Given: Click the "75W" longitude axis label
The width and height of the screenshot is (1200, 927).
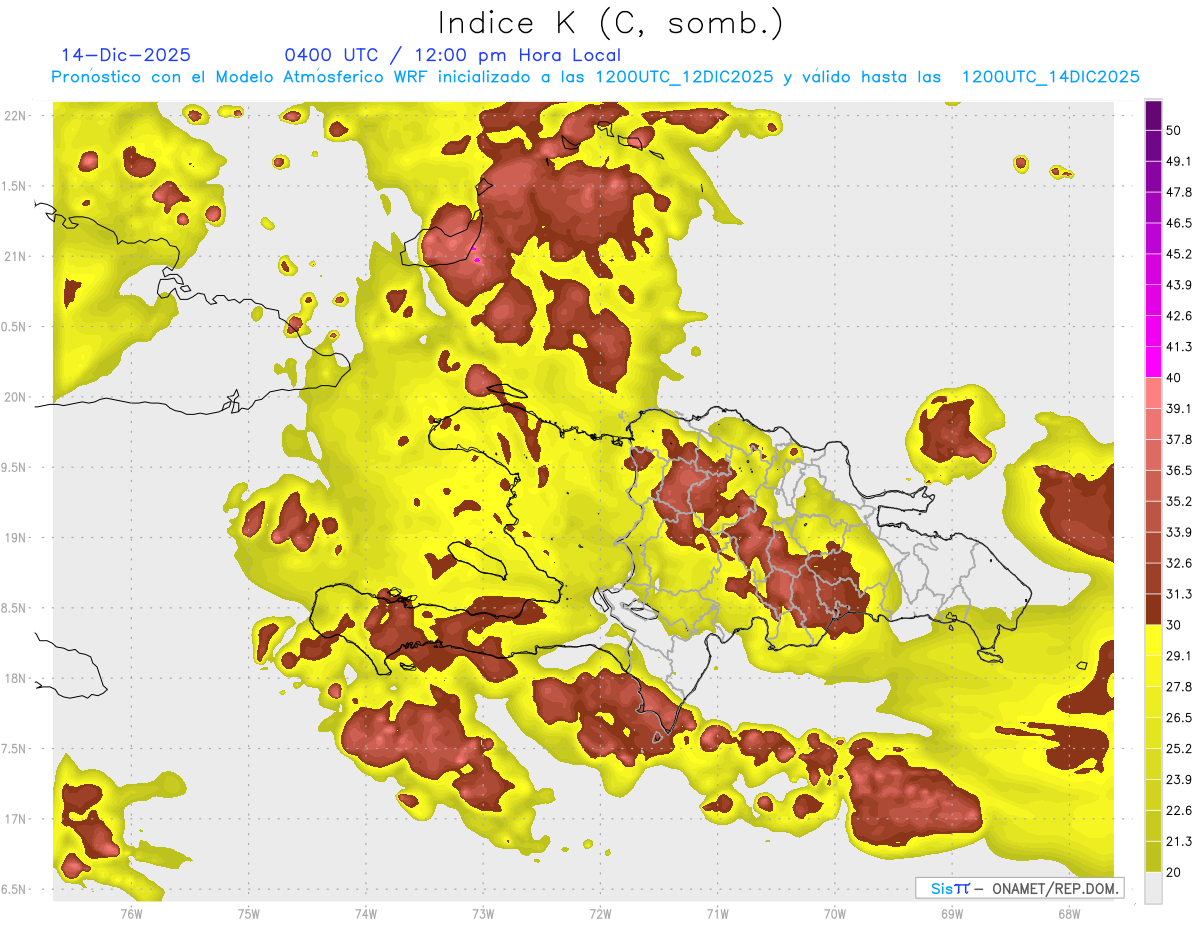Looking at the screenshot, I should [x=248, y=913].
